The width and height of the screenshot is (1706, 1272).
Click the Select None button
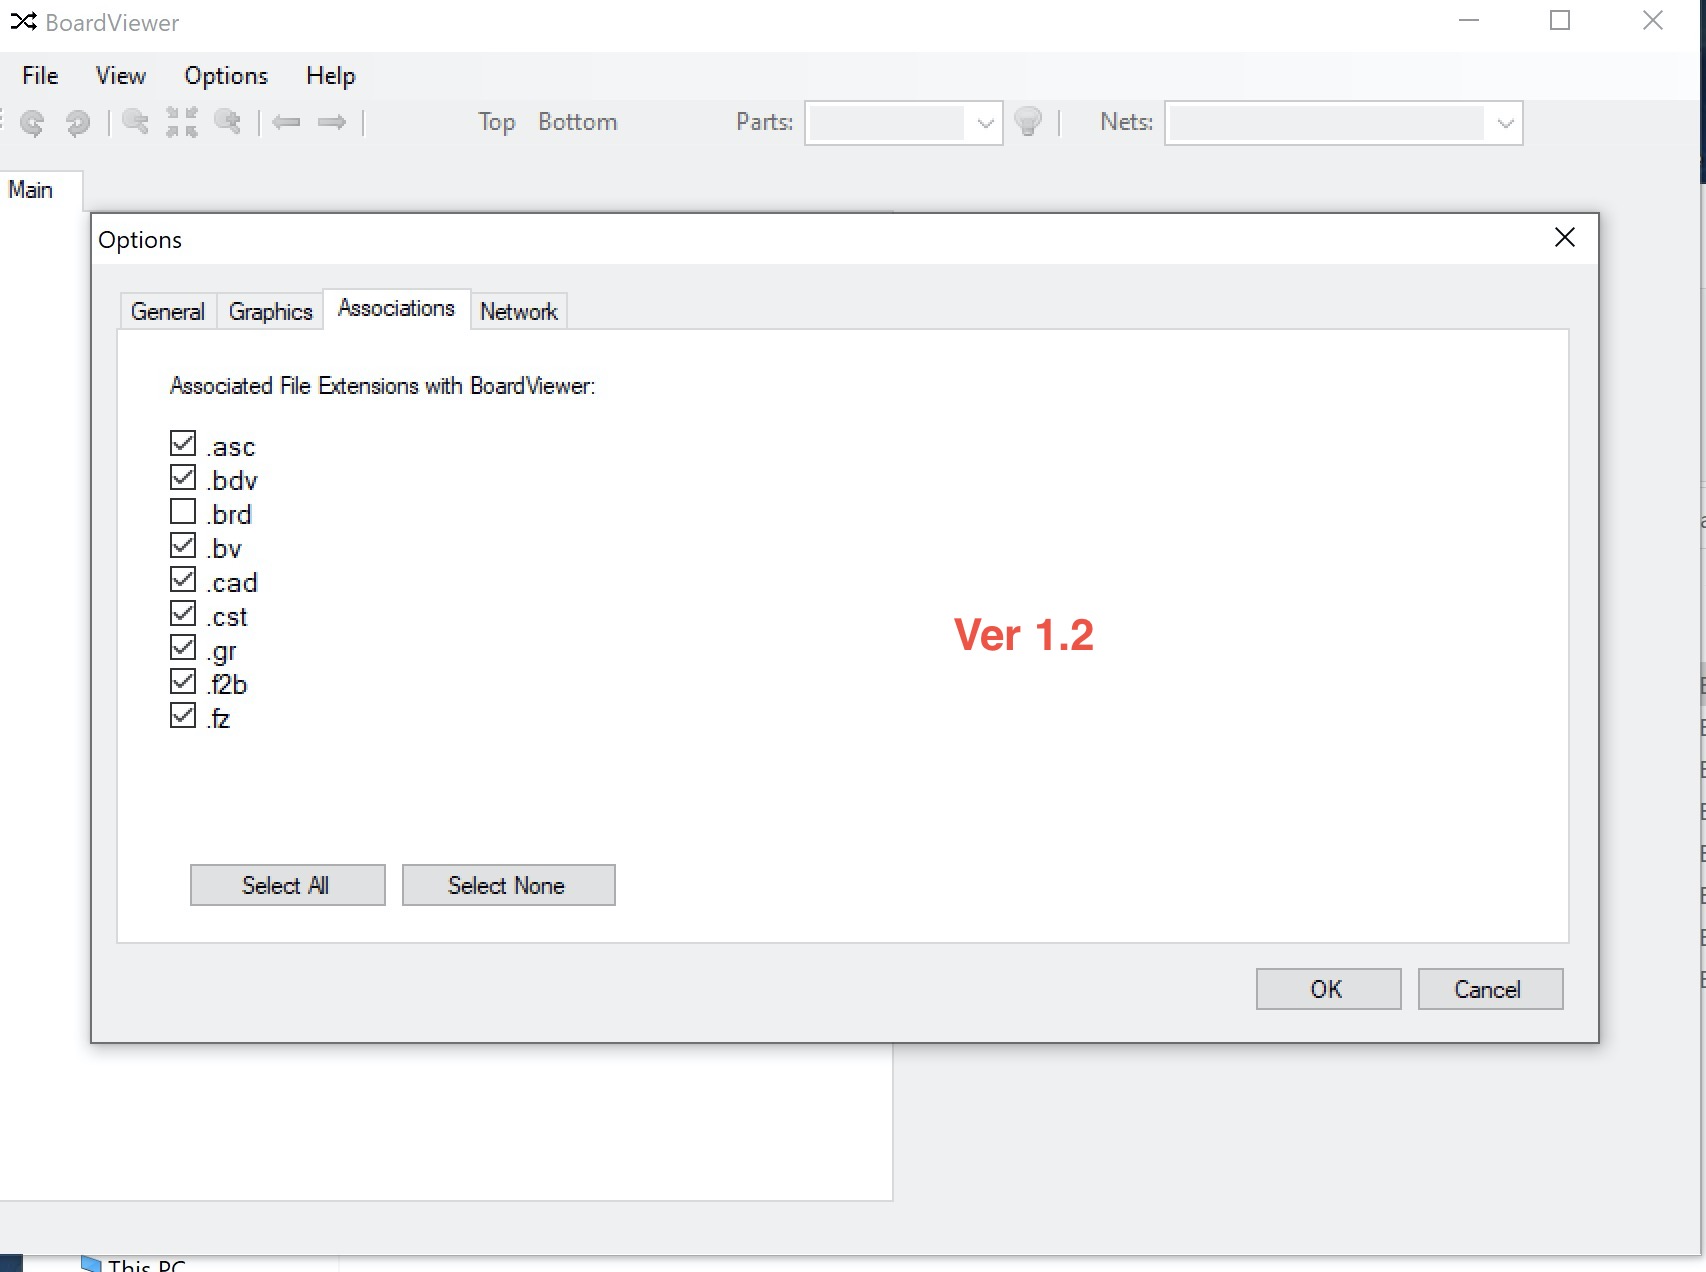point(508,885)
